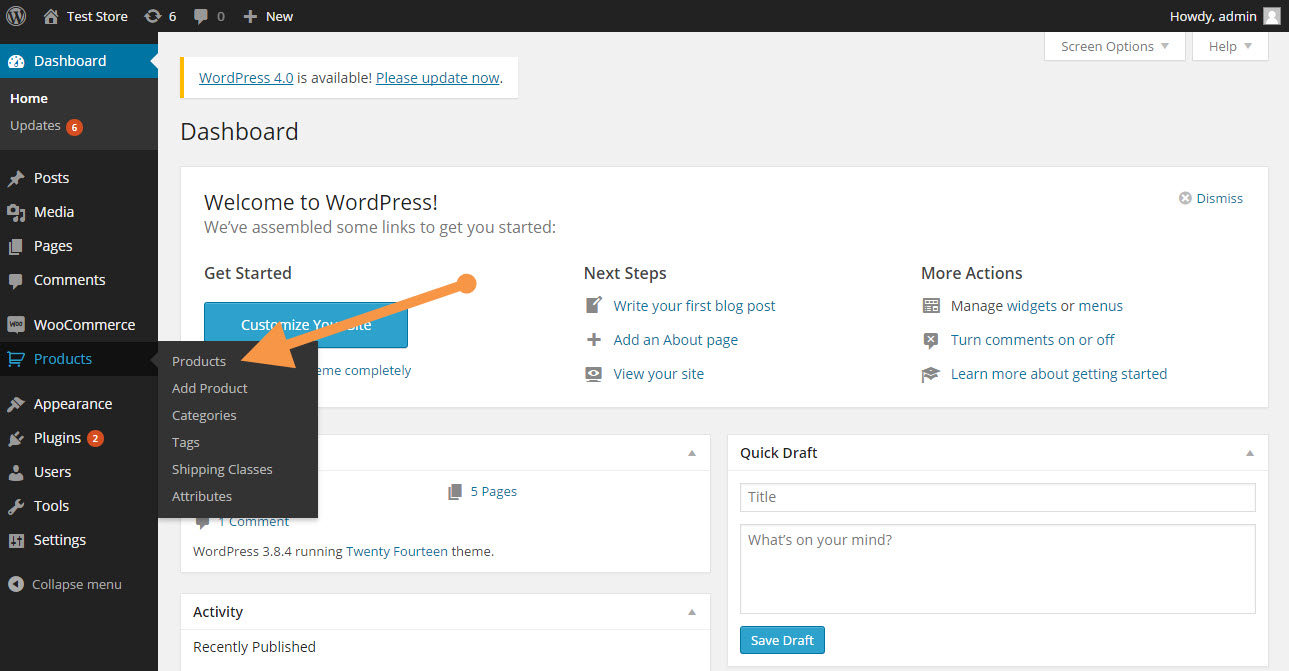
Task: Click the plus icon beside Add an About page
Action: [x=594, y=339]
